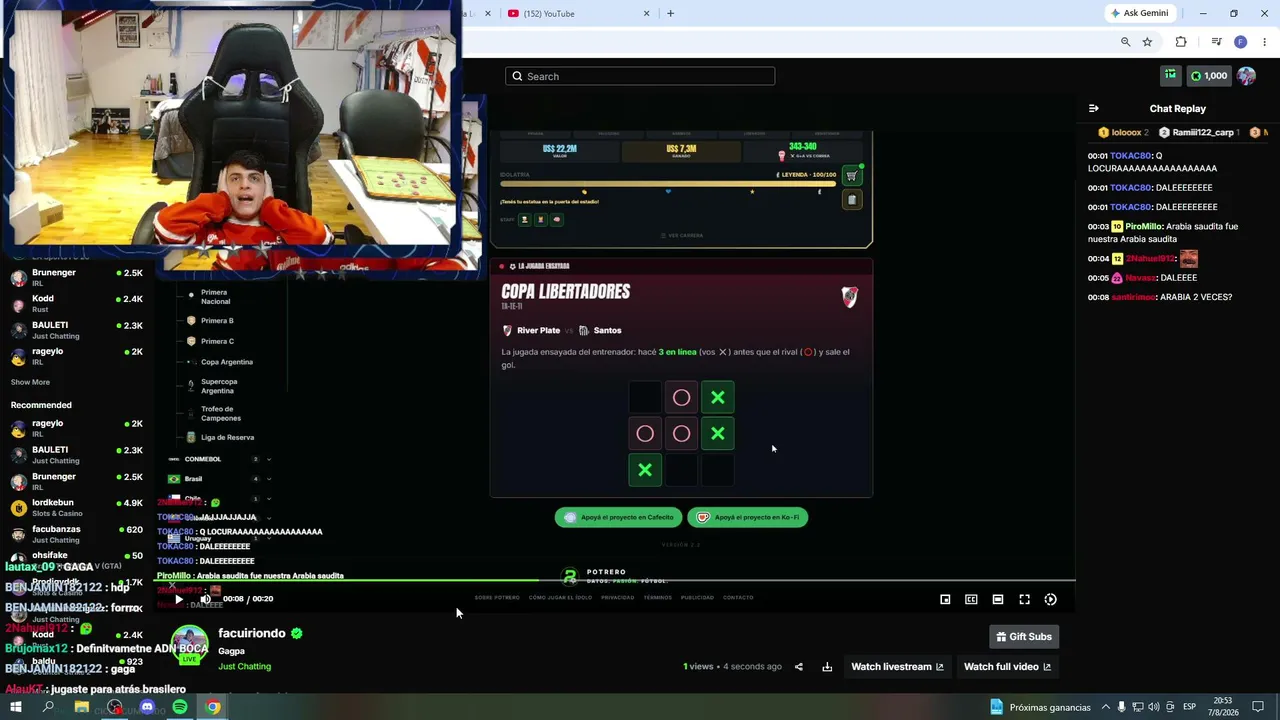The image size is (1280, 720).
Task: Expand the CONMEBOL section
Action: [x=220, y=459]
